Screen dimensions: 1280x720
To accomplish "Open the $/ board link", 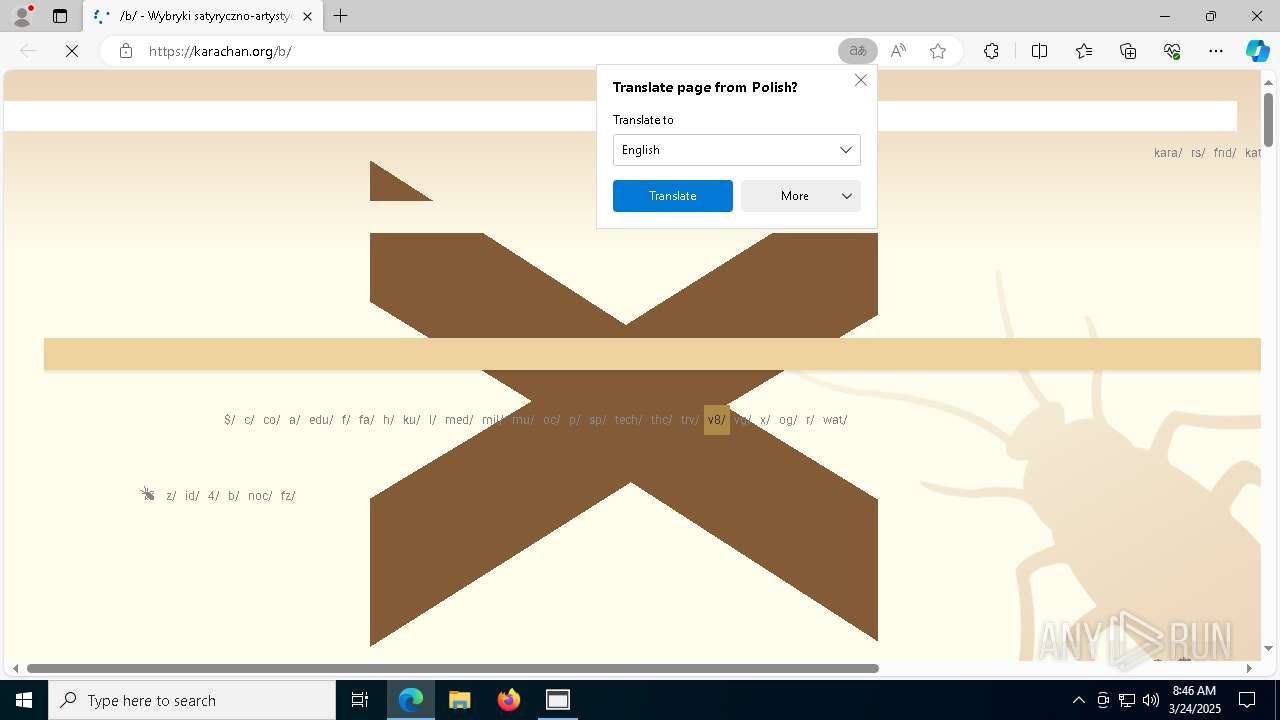I will pyautogui.click(x=230, y=420).
